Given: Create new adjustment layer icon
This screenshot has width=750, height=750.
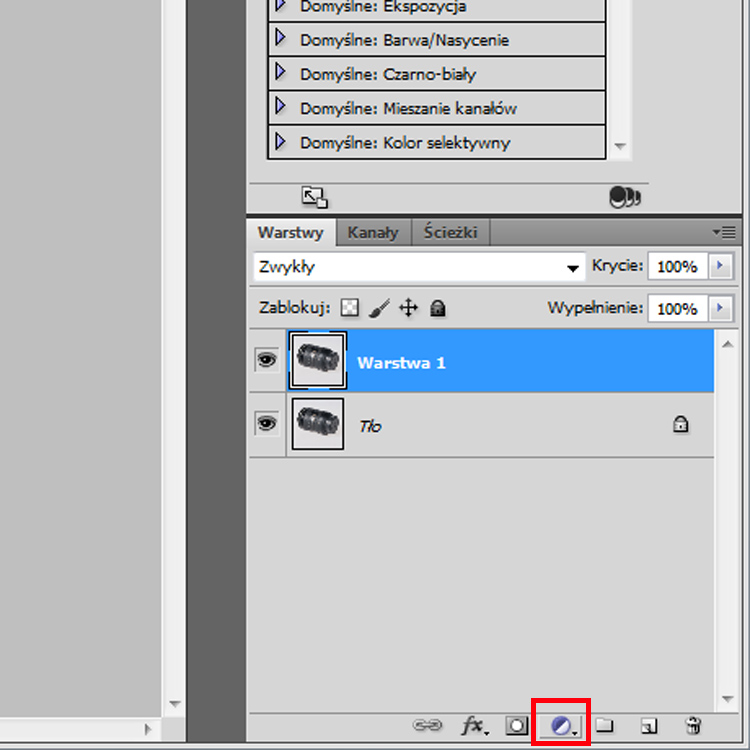Looking at the screenshot, I should [562, 725].
